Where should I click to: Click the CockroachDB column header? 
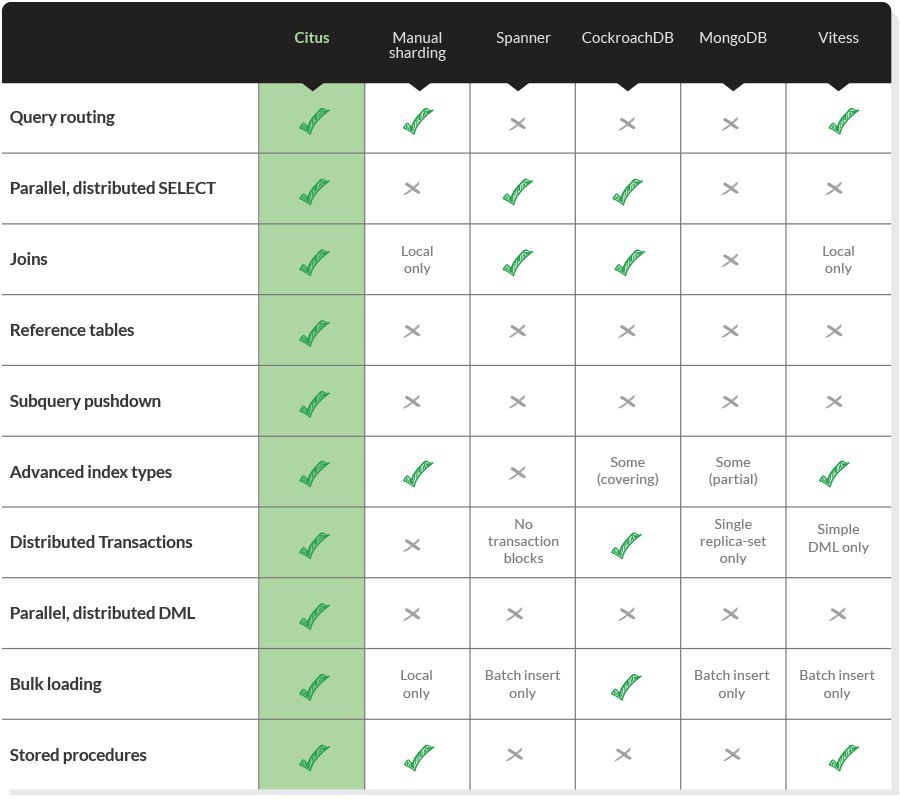[627, 38]
